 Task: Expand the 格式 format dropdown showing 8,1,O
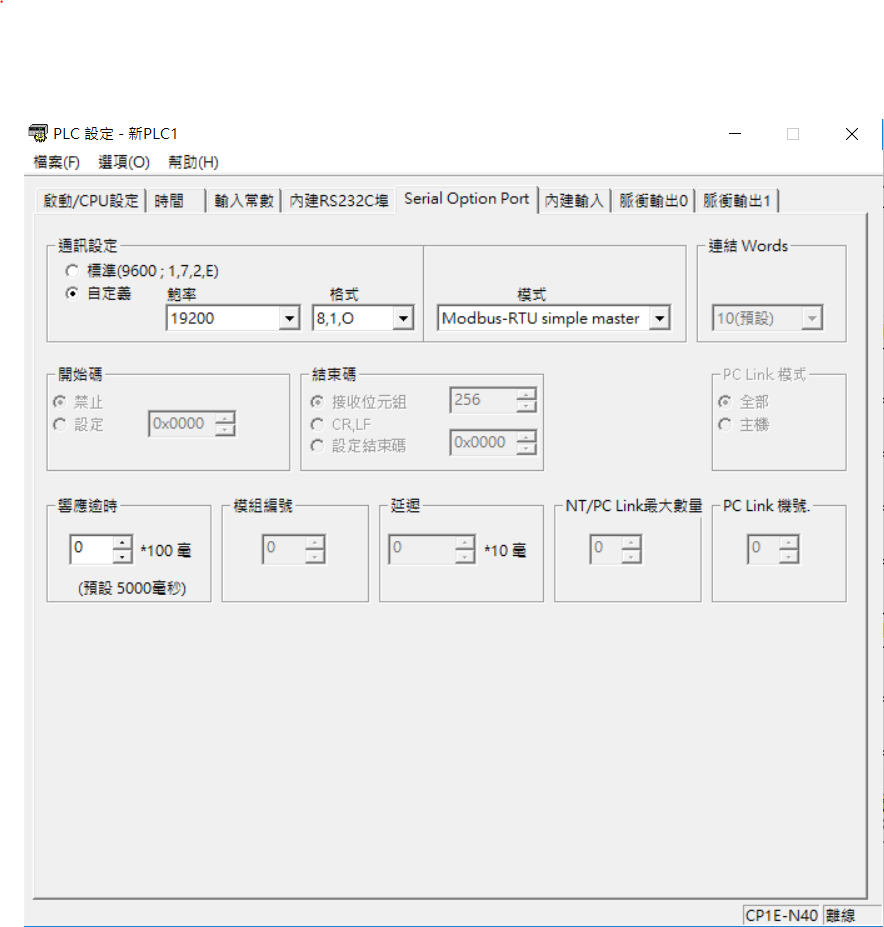402,319
